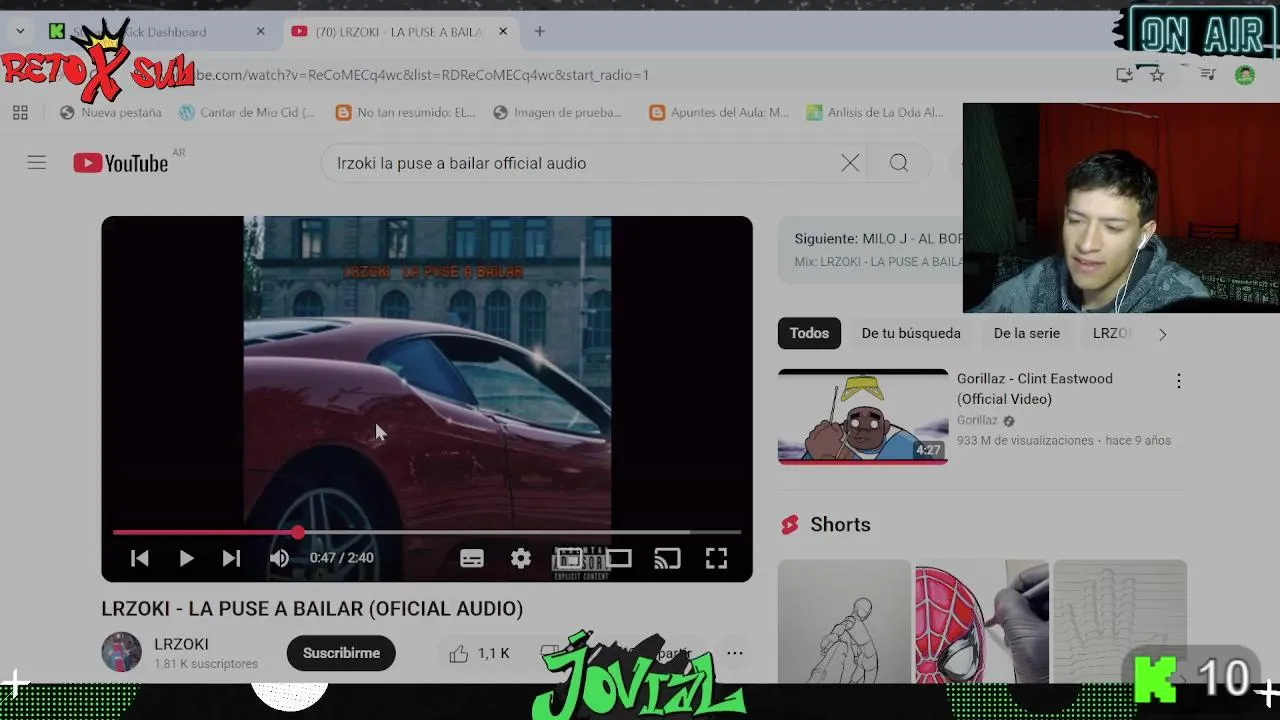Open options menu for Gorillaz video

pyautogui.click(x=1179, y=381)
